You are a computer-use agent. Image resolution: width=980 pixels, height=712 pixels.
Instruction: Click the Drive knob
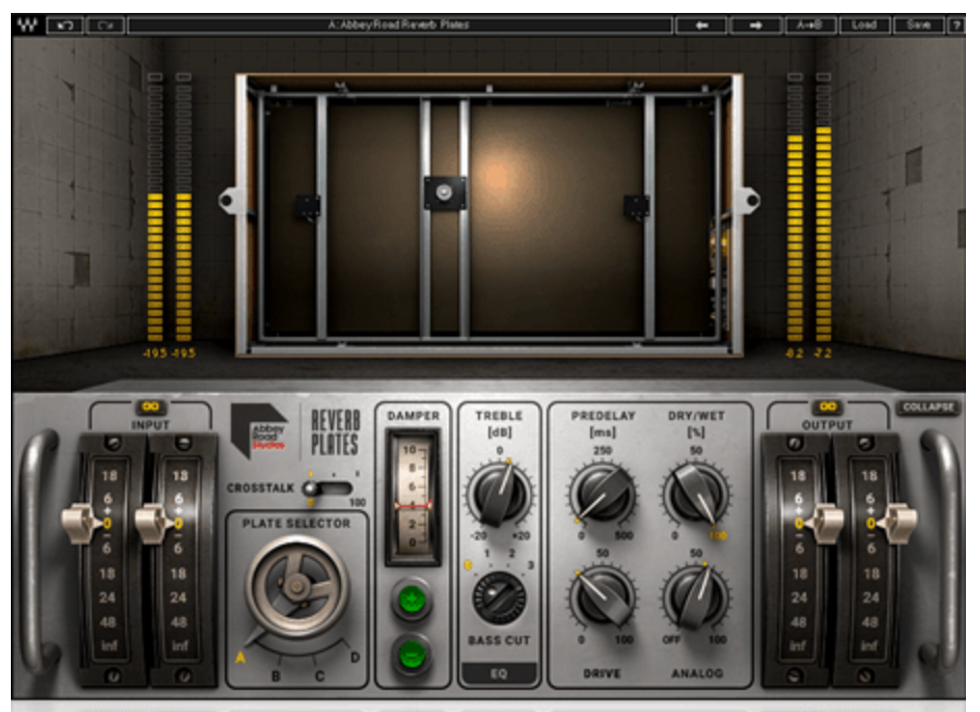(602, 598)
